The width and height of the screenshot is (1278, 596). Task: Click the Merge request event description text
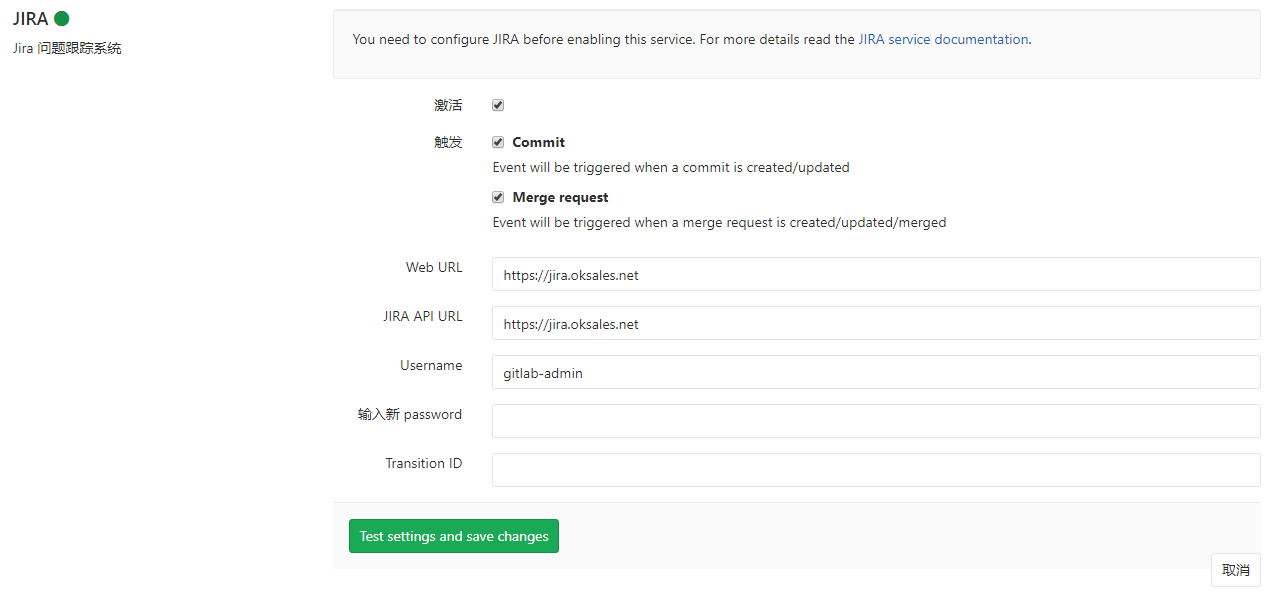(x=718, y=222)
